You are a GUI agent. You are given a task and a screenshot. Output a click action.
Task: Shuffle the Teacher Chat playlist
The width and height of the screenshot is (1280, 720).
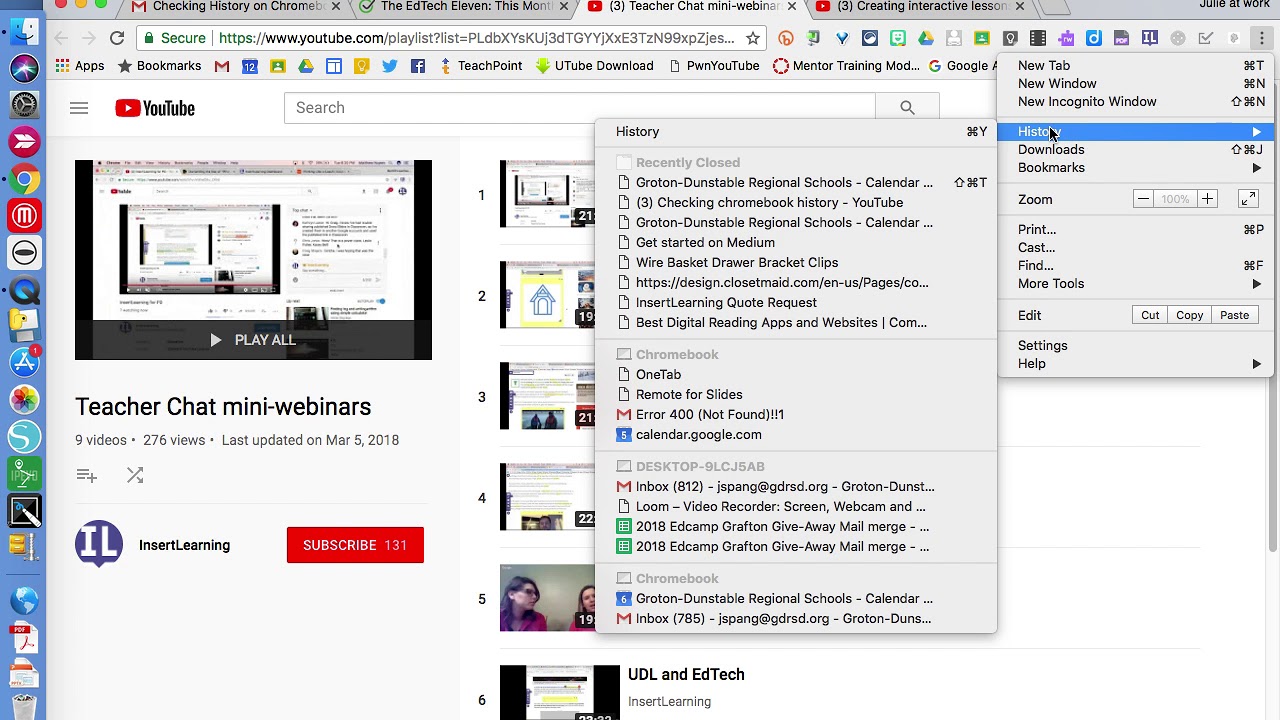[135, 476]
